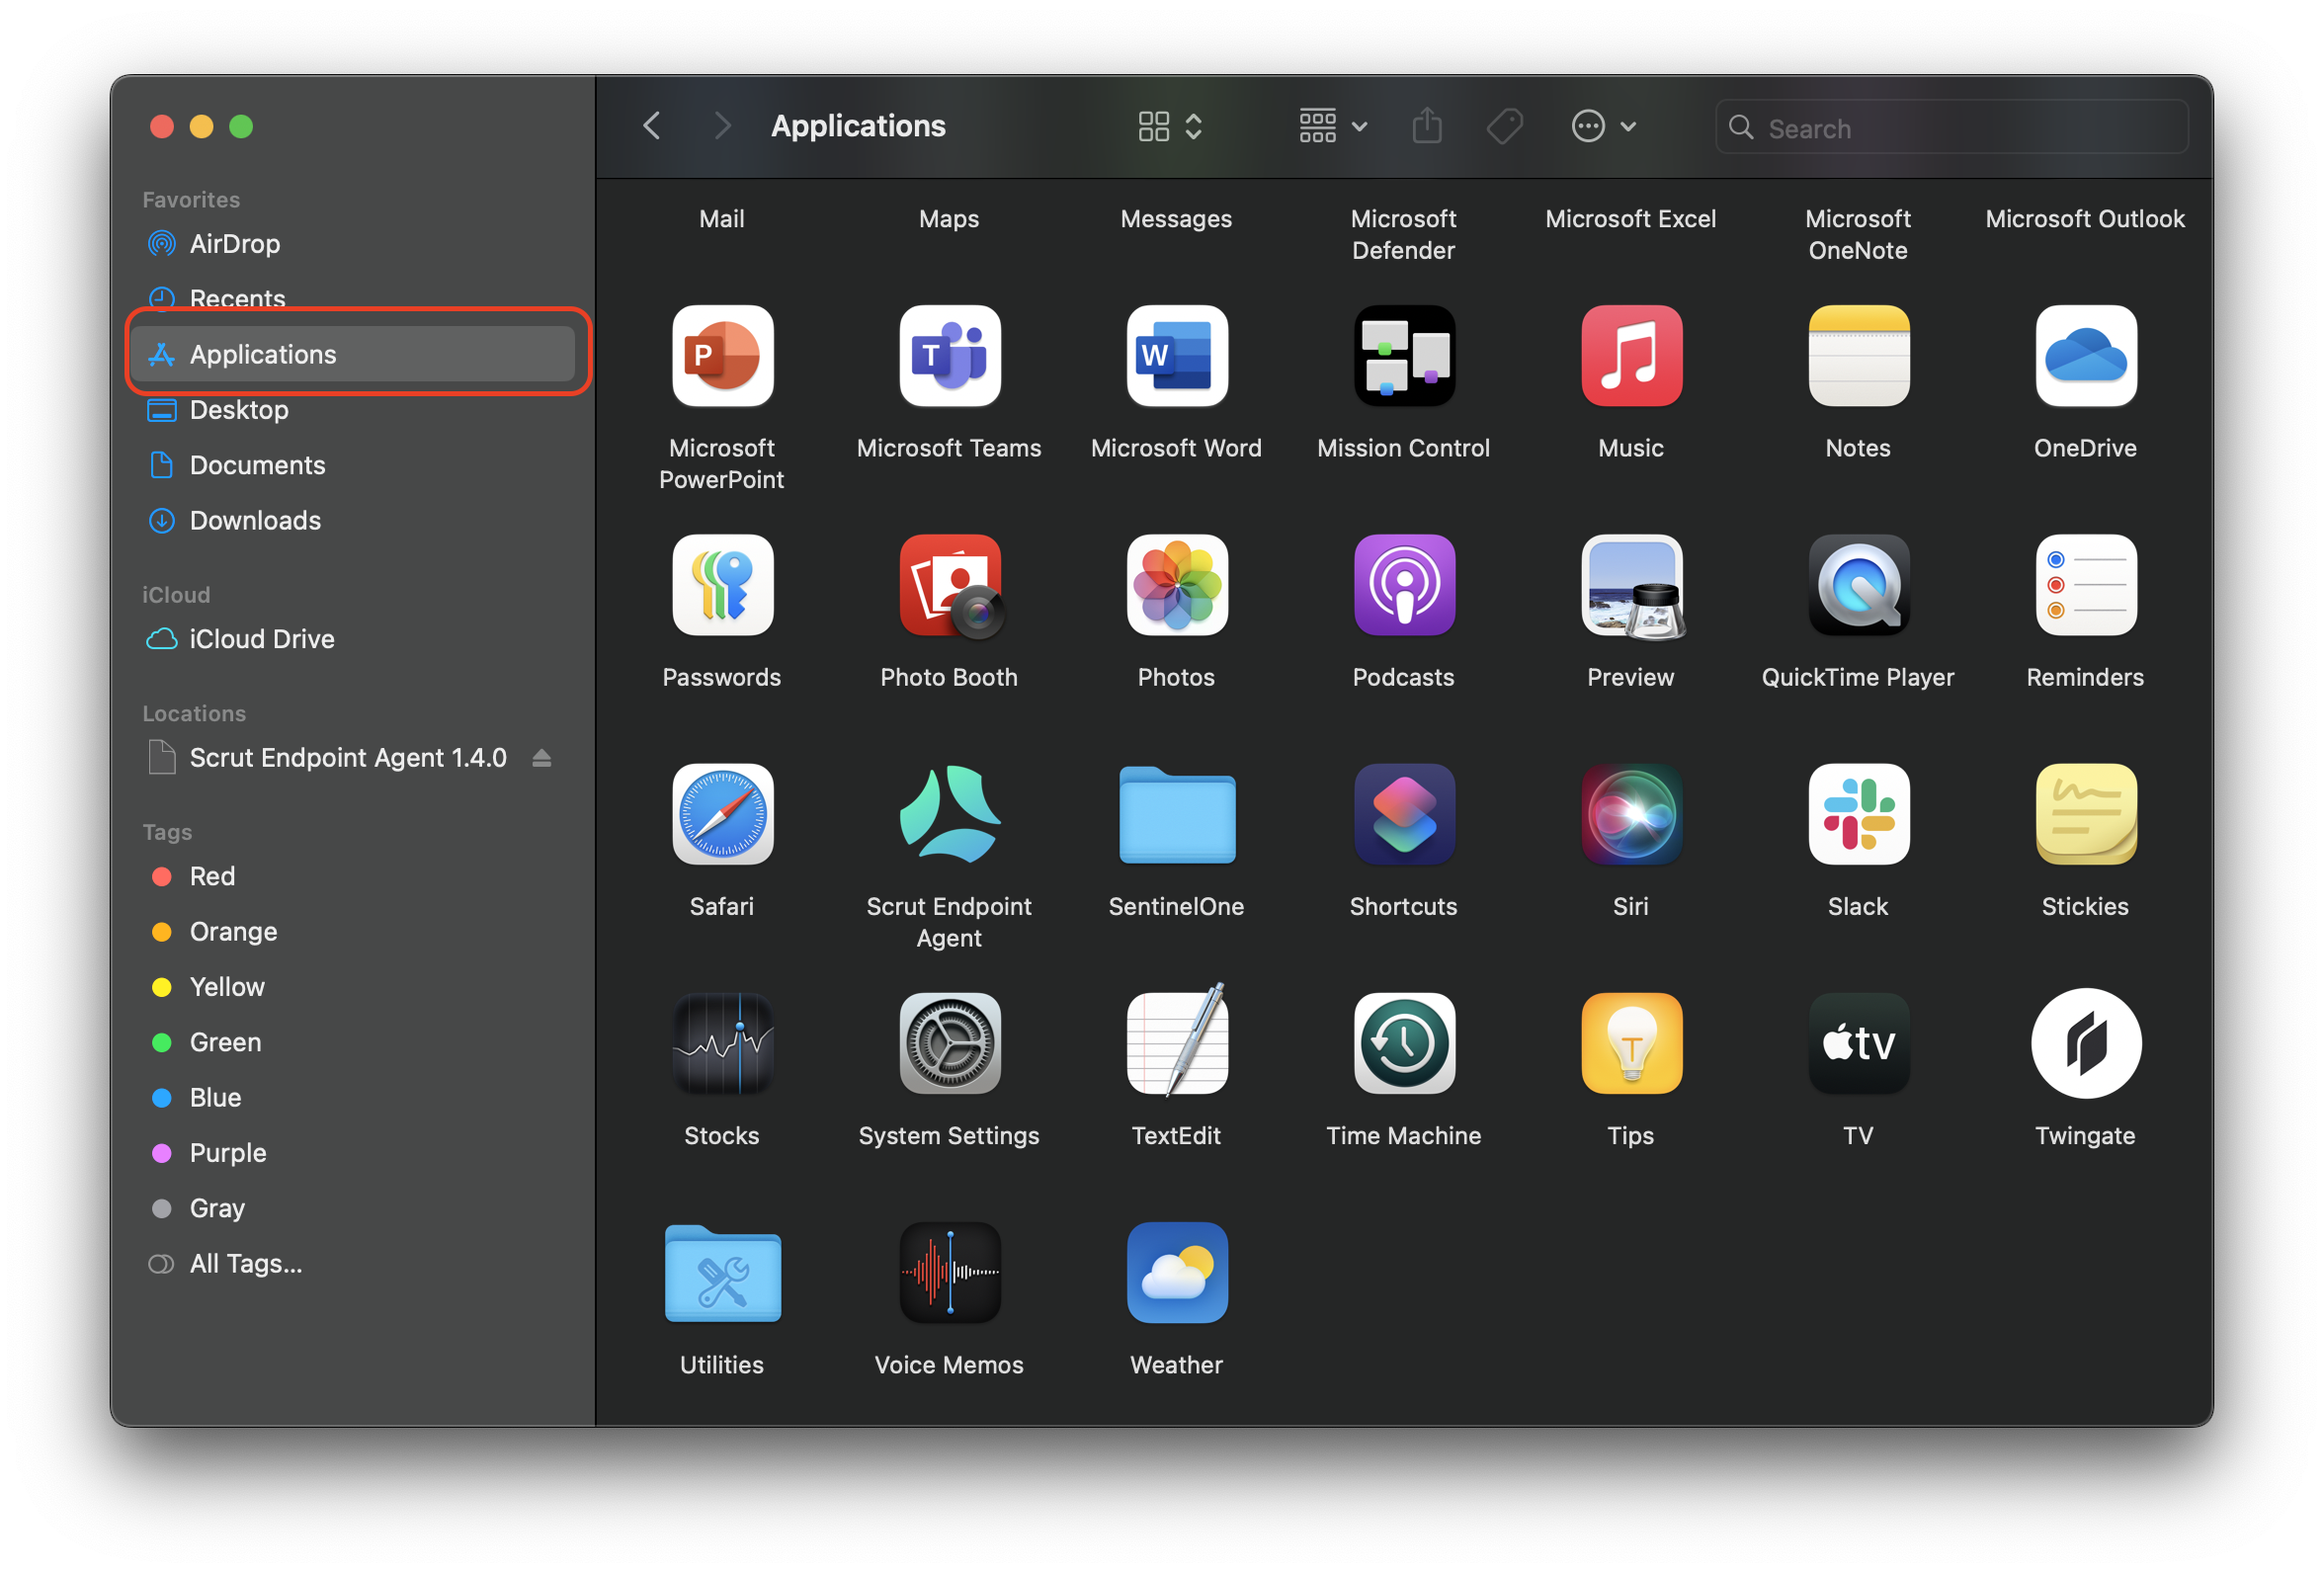The width and height of the screenshot is (2324, 1573).
Task: Select the Twingate app icon
Action: pyautogui.click(x=2085, y=1043)
